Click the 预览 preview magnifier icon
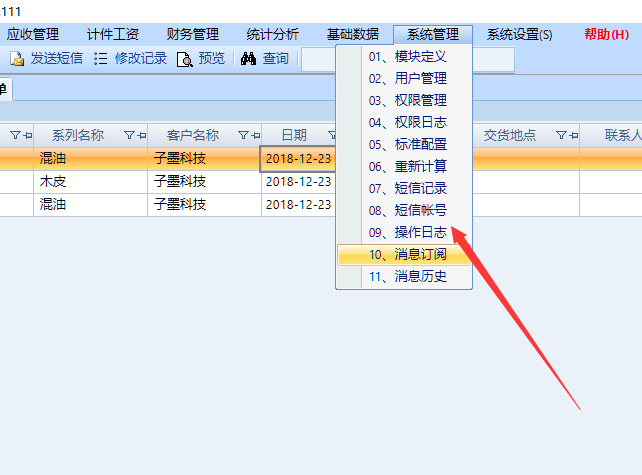 pyautogui.click(x=184, y=59)
